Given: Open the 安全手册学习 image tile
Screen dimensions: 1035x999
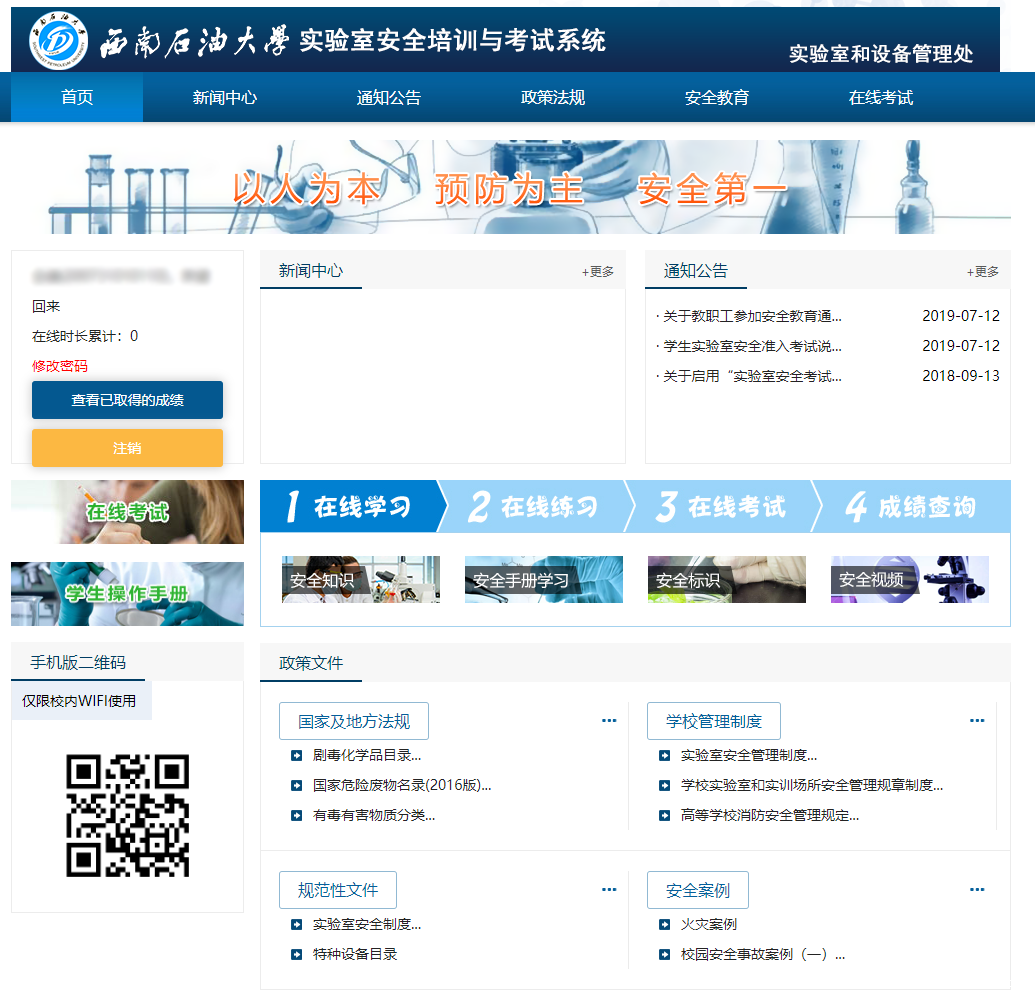Looking at the screenshot, I should (543, 580).
